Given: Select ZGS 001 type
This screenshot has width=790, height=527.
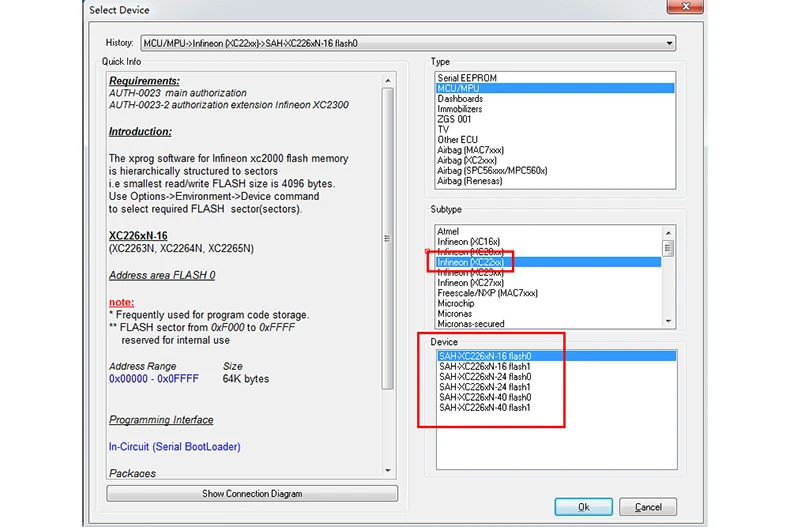Looking at the screenshot, I should [554, 119].
